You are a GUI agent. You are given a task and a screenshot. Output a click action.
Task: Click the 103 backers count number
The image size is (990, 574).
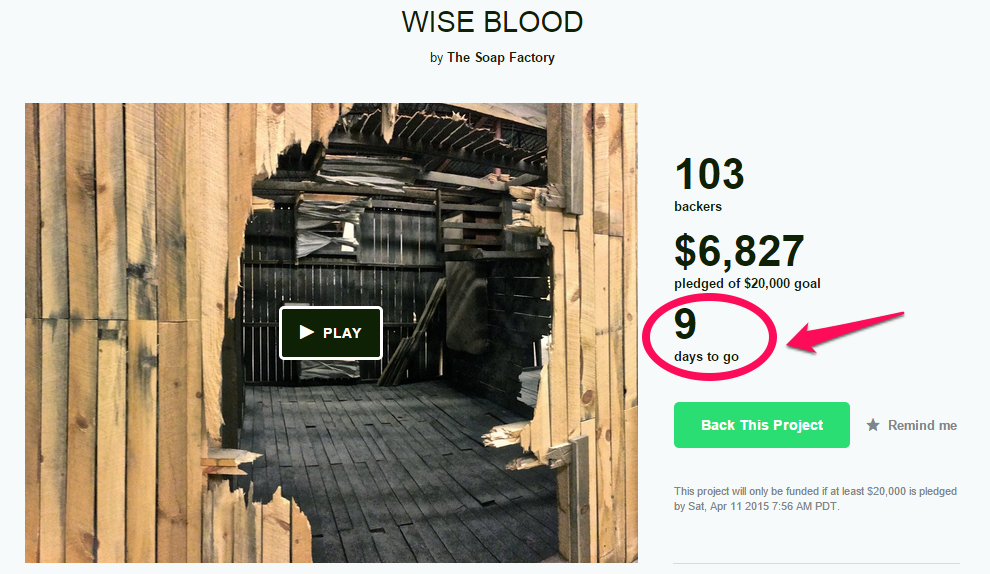710,174
